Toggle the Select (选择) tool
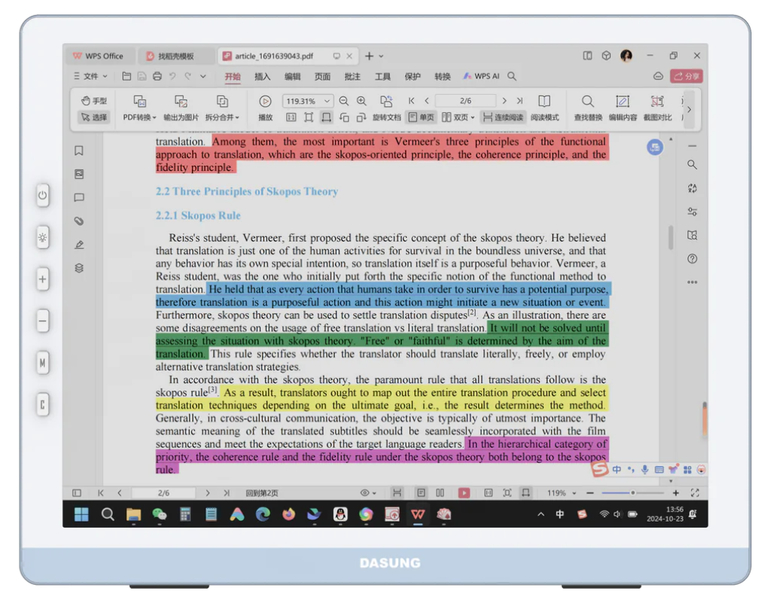 pyautogui.click(x=93, y=117)
